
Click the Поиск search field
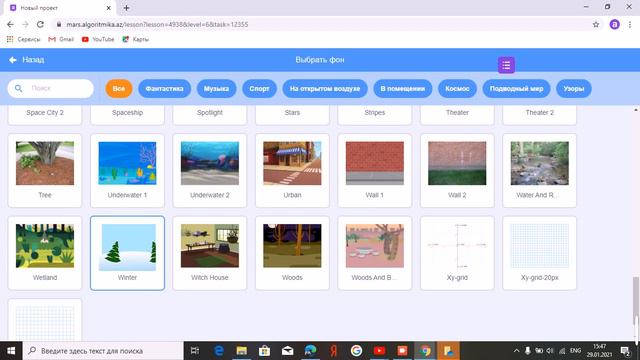click(x=51, y=88)
